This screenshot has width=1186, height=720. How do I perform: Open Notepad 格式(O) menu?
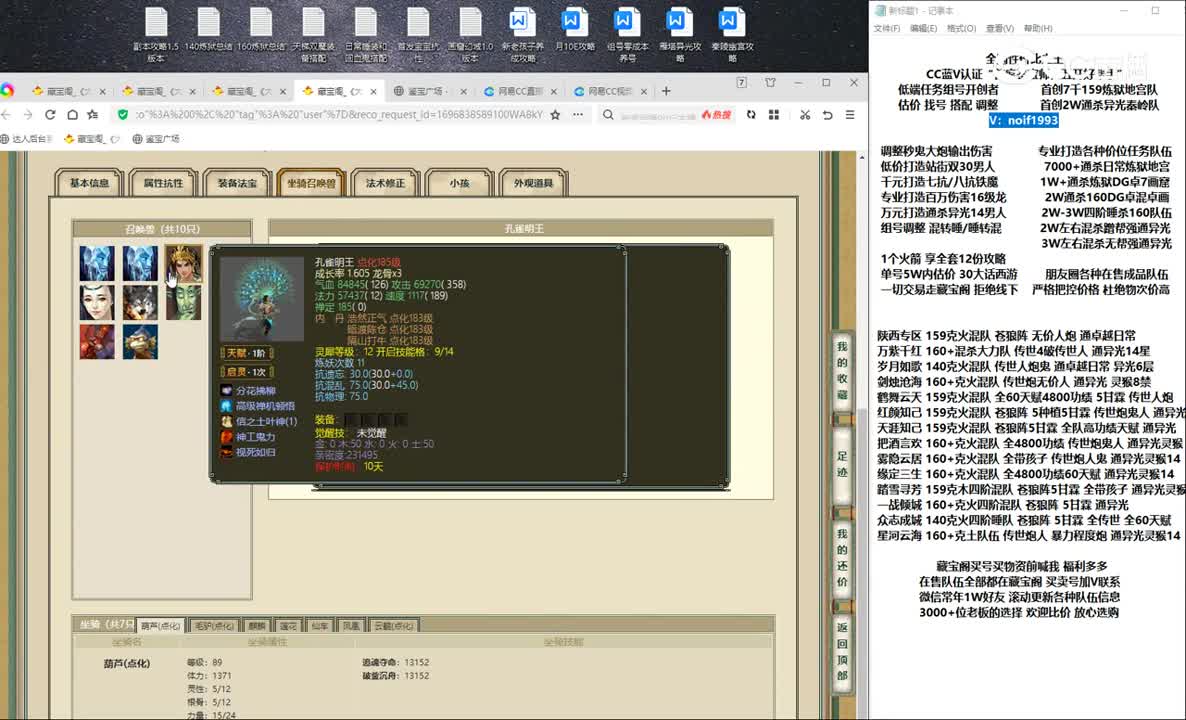coord(961,28)
